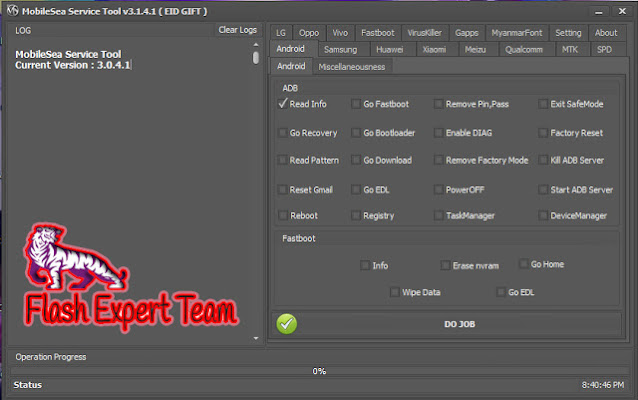
Task: Click the DO JOB button
Action: 447,324
